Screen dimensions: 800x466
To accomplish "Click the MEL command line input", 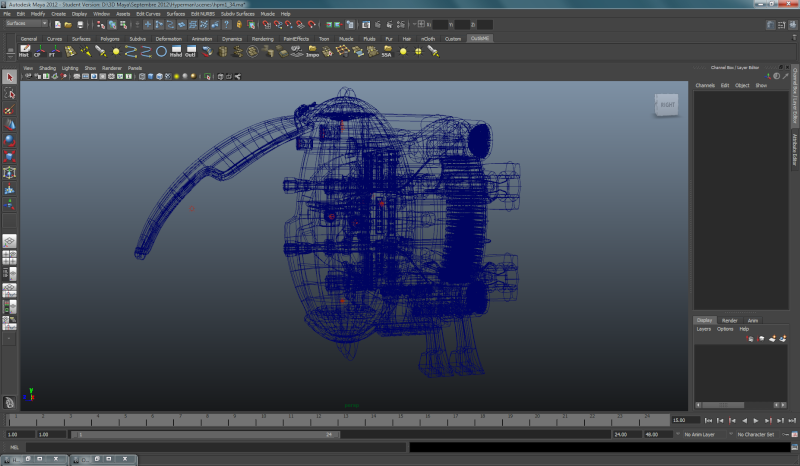I will point(215,447).
